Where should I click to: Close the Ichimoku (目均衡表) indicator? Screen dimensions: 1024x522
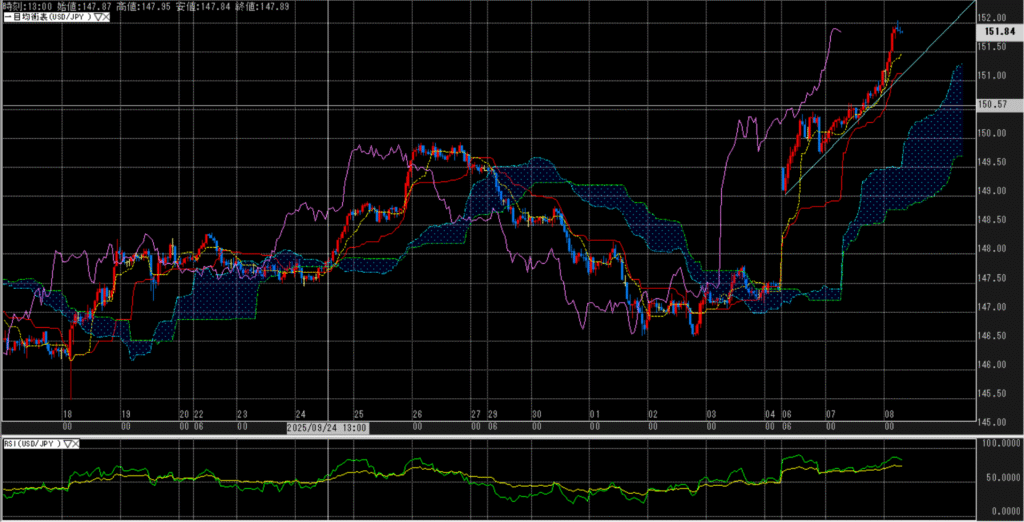(x=106, y=17)
